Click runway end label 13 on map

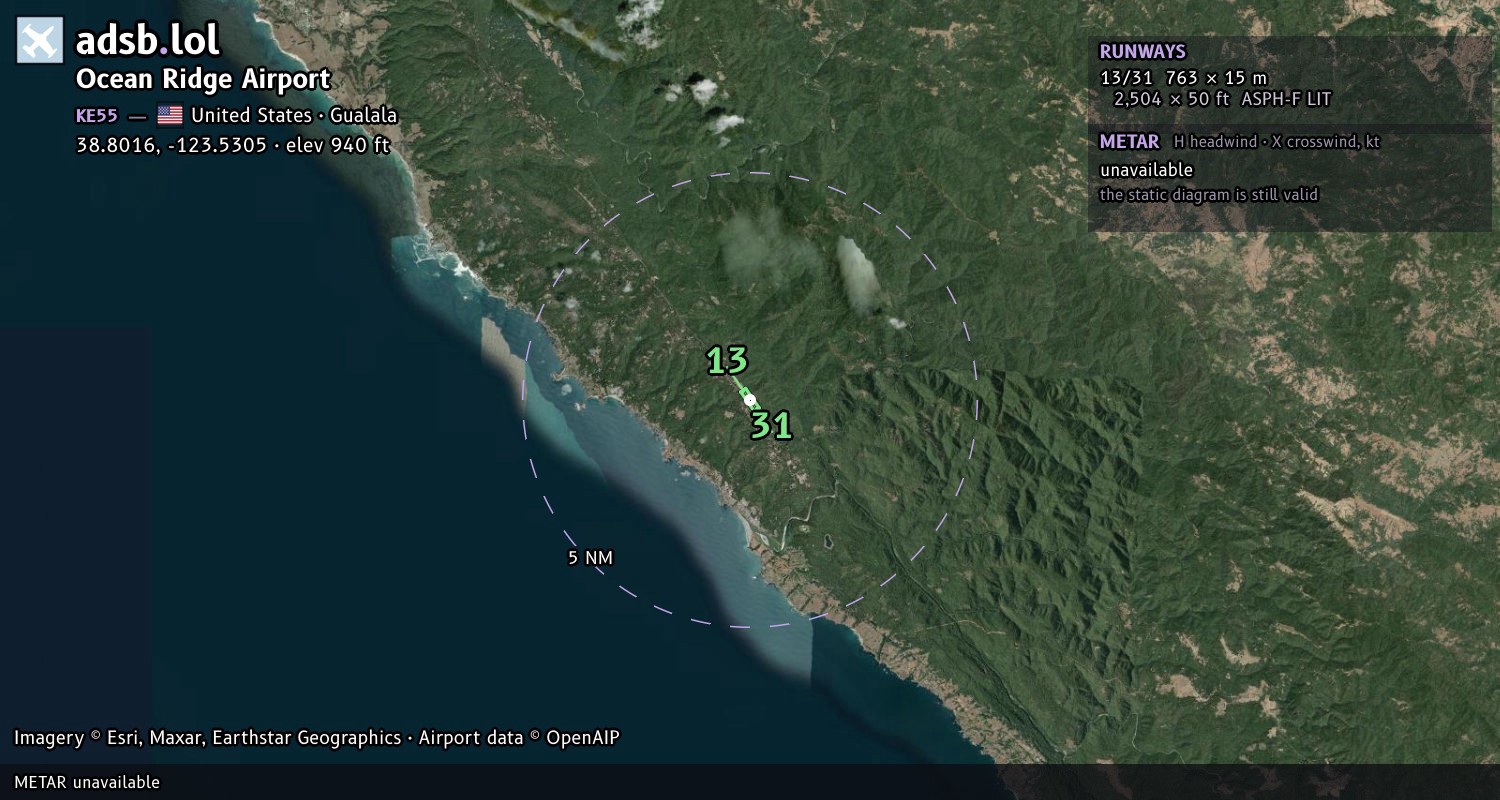(727, 360)
